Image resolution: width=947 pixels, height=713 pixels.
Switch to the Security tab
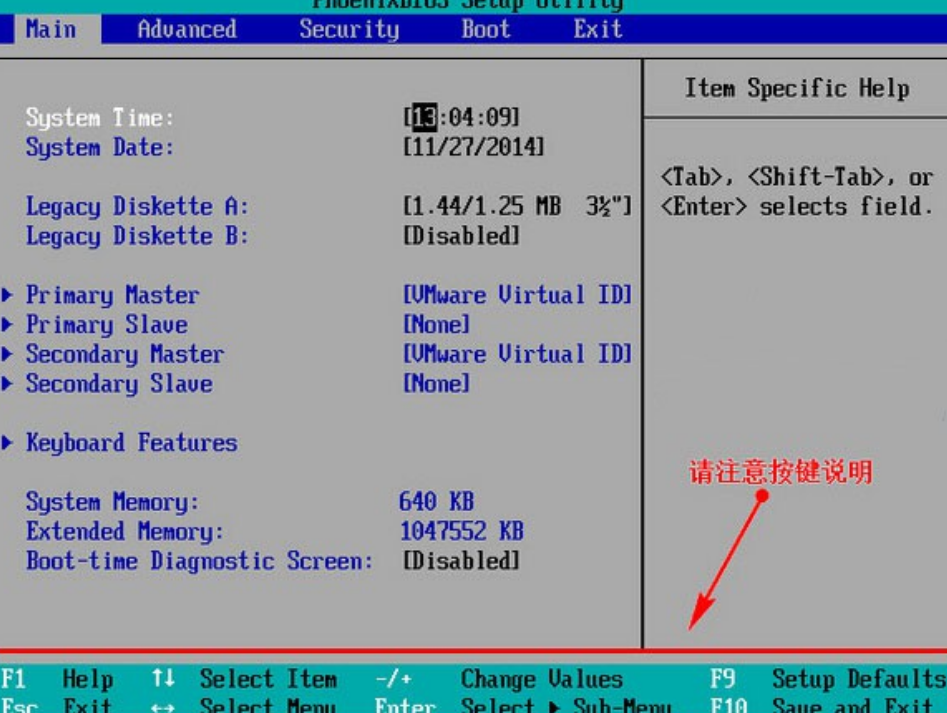pyautogui.click(x=348, y=29)
